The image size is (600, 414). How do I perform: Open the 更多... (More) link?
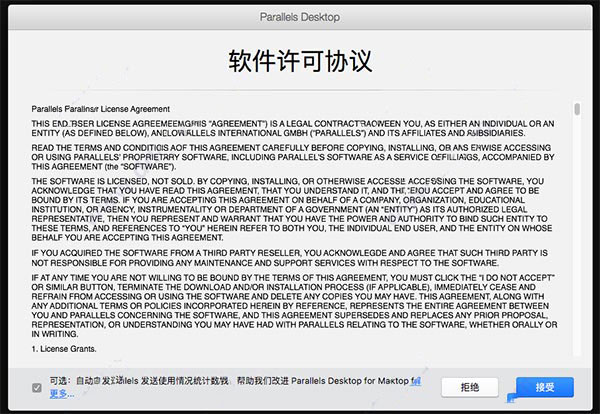pyautogui.click(x=62, y=393)
